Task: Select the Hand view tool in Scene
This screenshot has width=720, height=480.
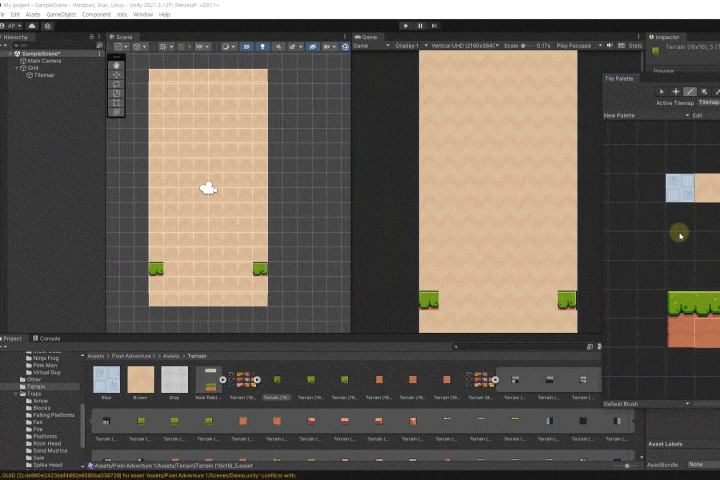Action: [x=116, y=65]
